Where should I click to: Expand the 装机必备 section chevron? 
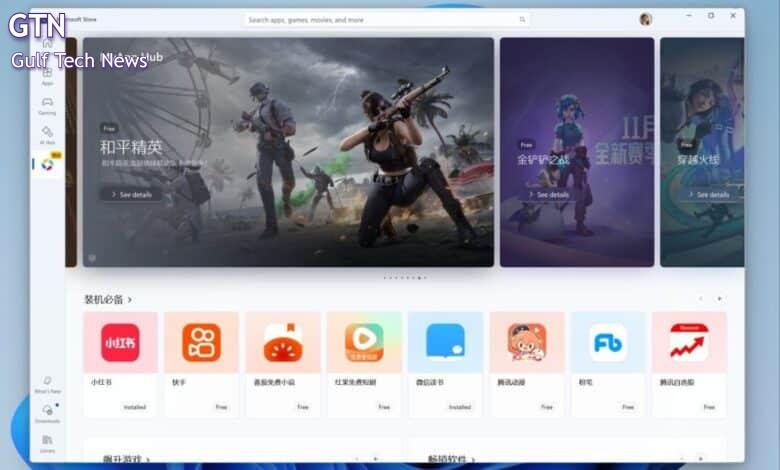[x=130, y=299]
